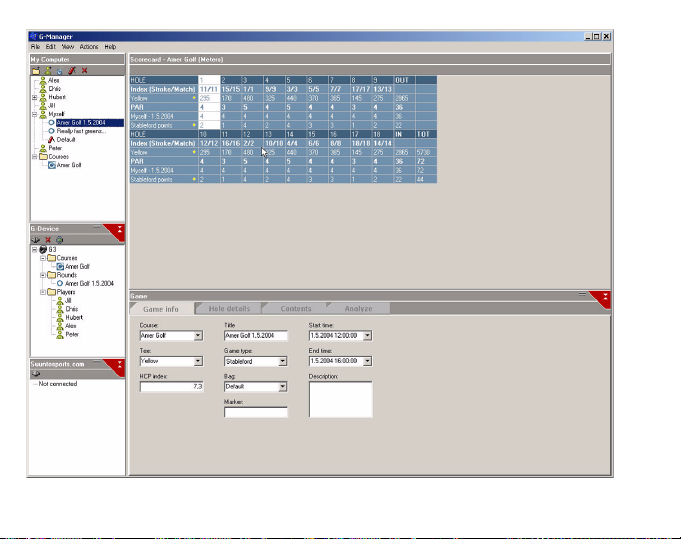Viewport: 681px width, 539px height.
Task: Open the Help menu
Action: click(x=110, y=46)
